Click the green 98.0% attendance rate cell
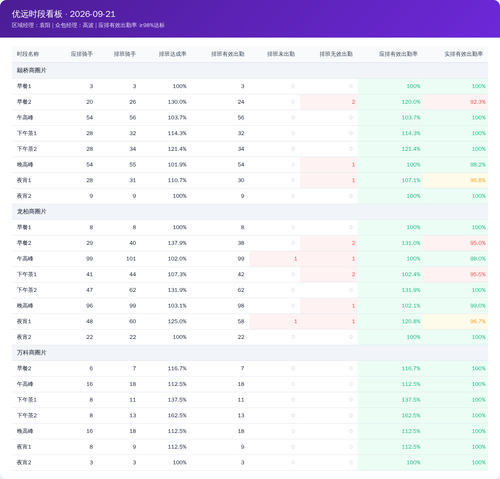The height and width of the screenshot is (479, 500). coord(456,259)
